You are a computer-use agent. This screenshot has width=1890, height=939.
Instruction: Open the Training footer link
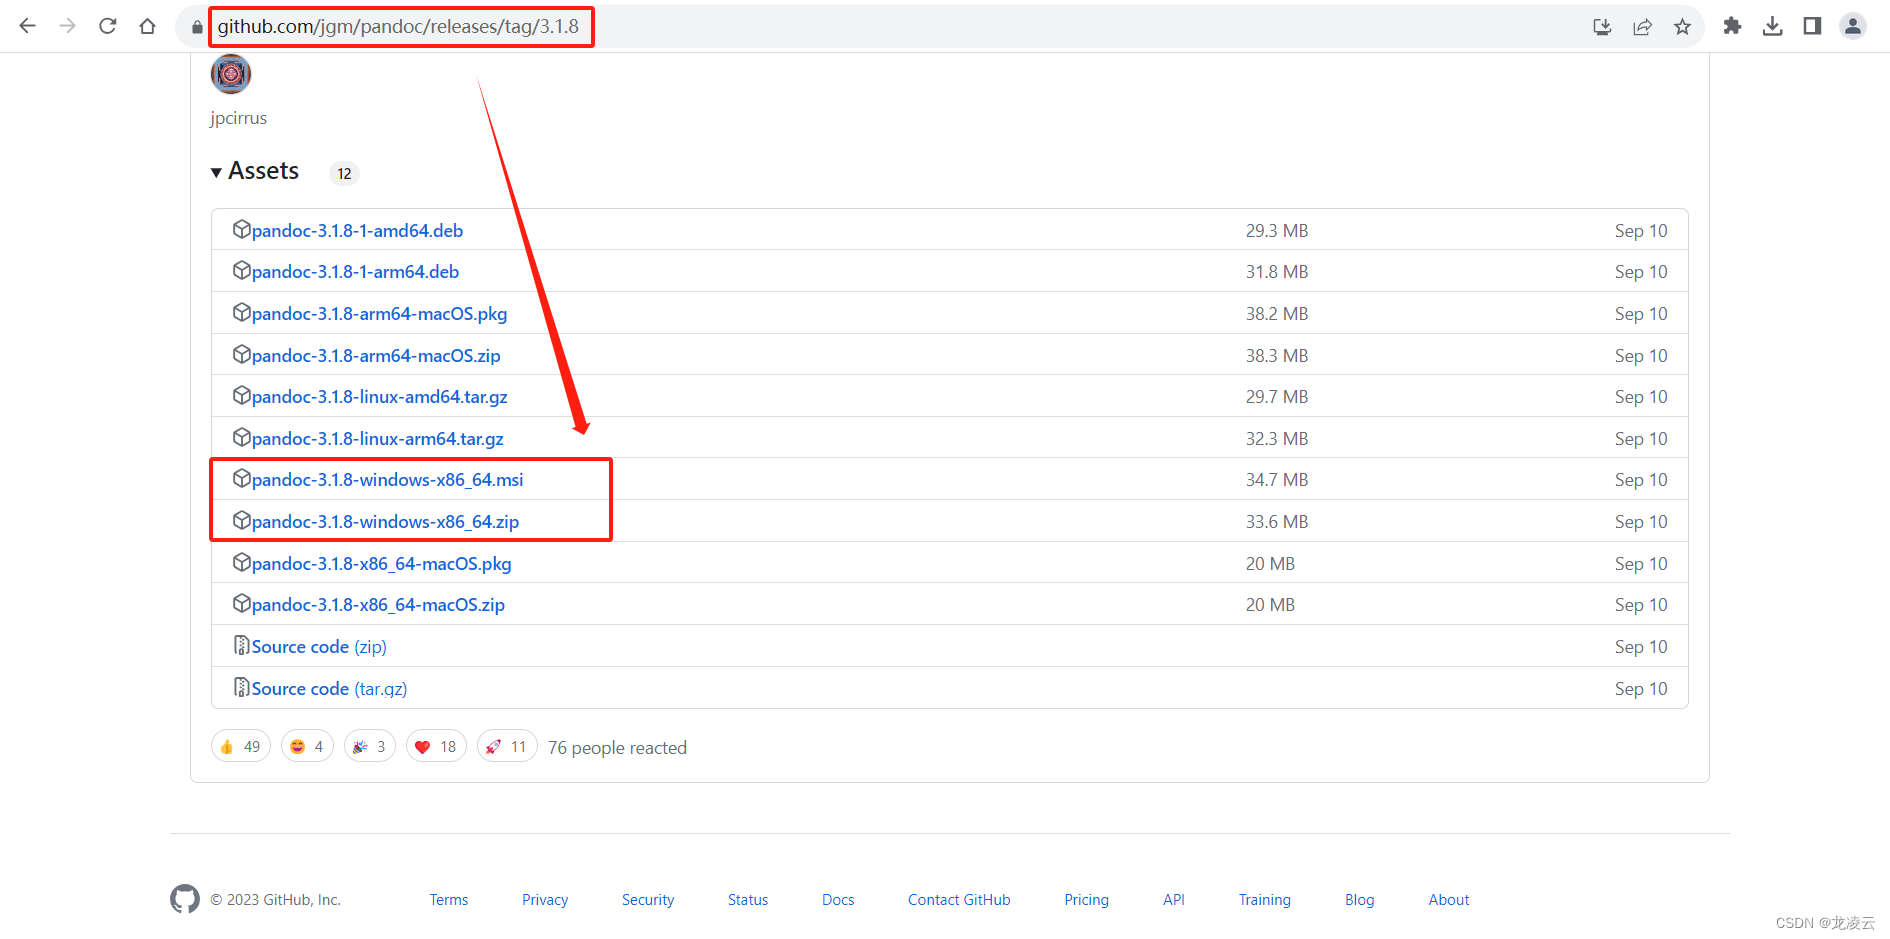pyautogui.click(x=1265, y=900)
